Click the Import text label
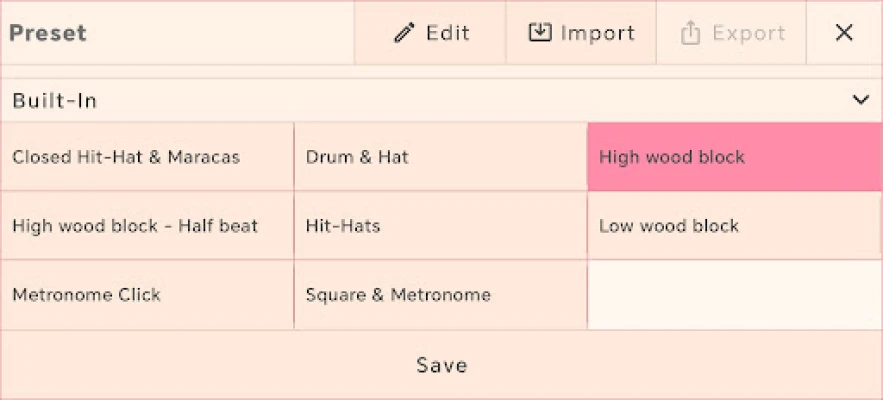This screenshot has height=400, width=883. tap(597, 33)
